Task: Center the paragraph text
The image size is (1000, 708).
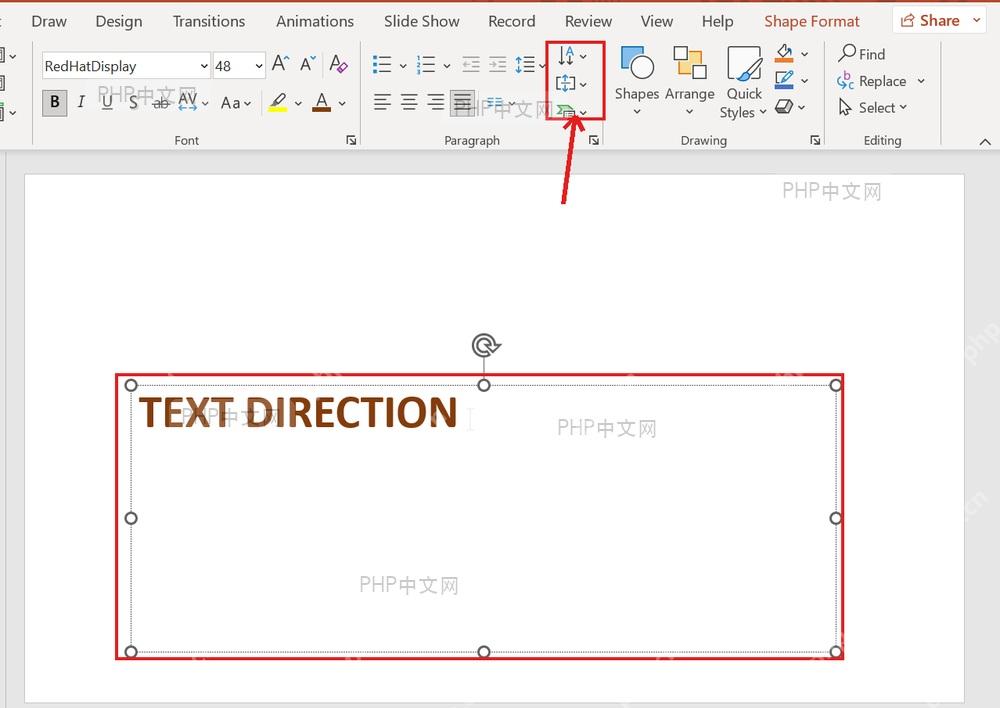Action: point(409,102)
